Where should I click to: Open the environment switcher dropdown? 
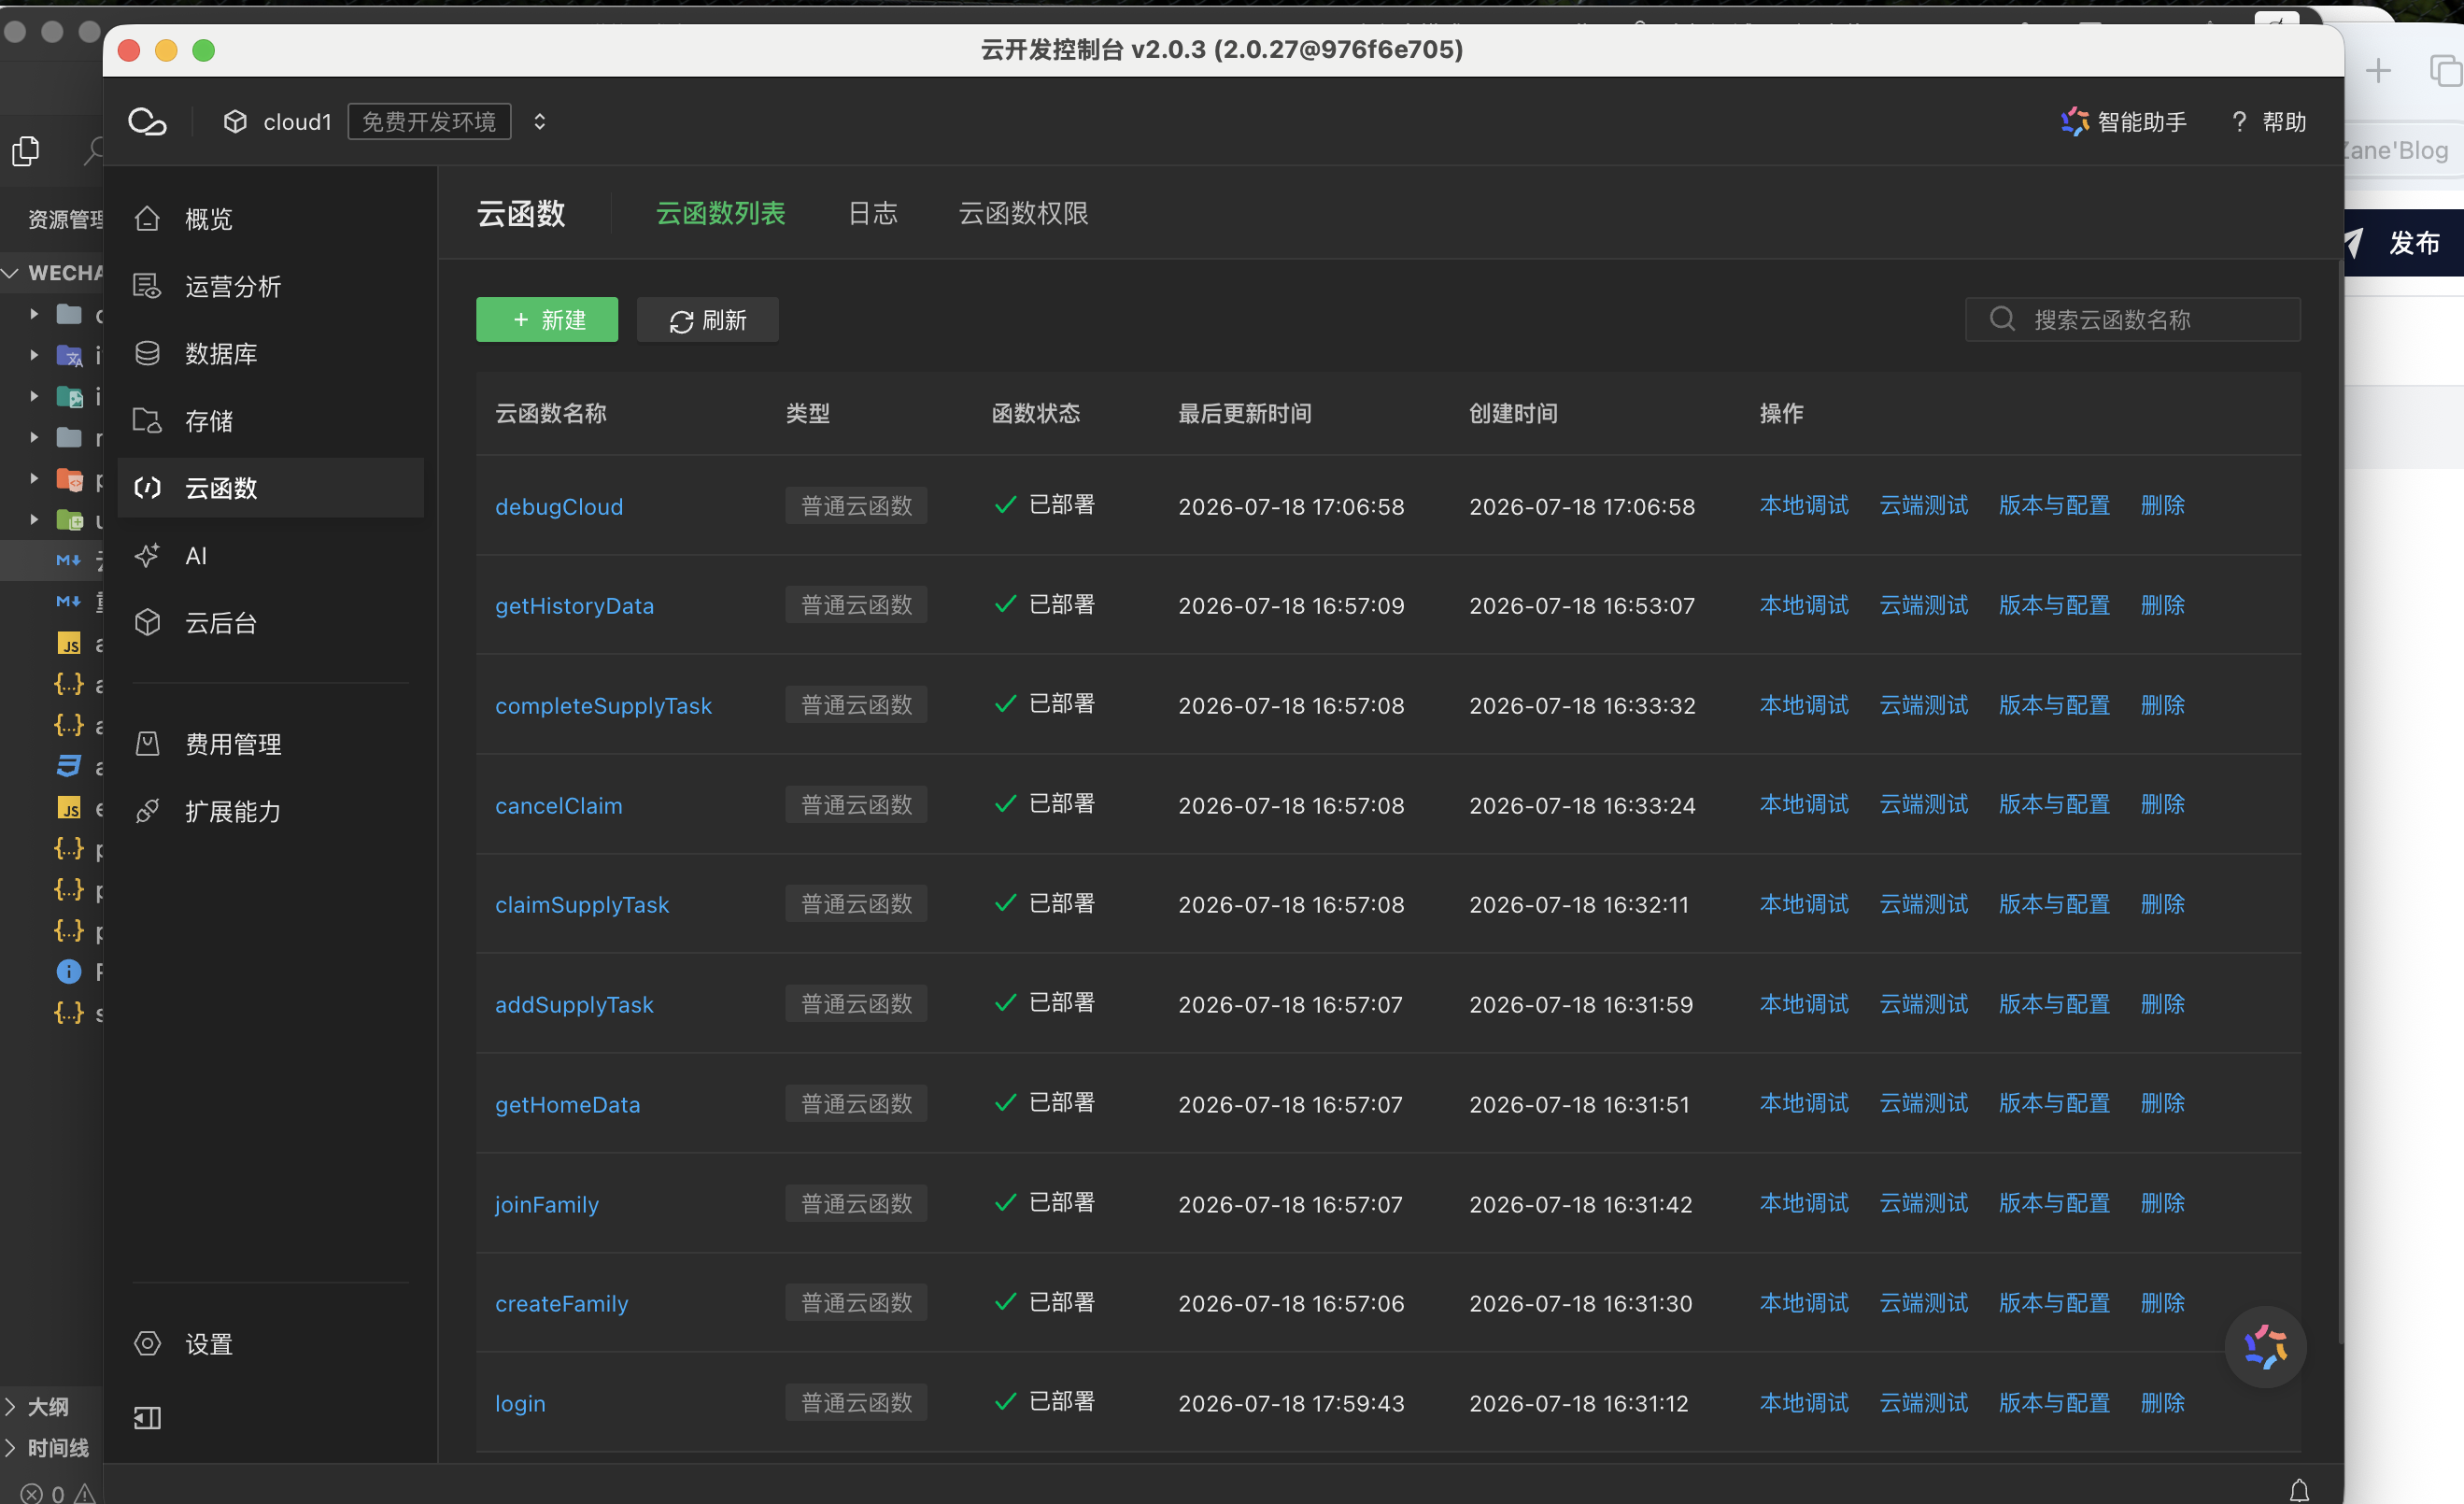tap(540, 122)
